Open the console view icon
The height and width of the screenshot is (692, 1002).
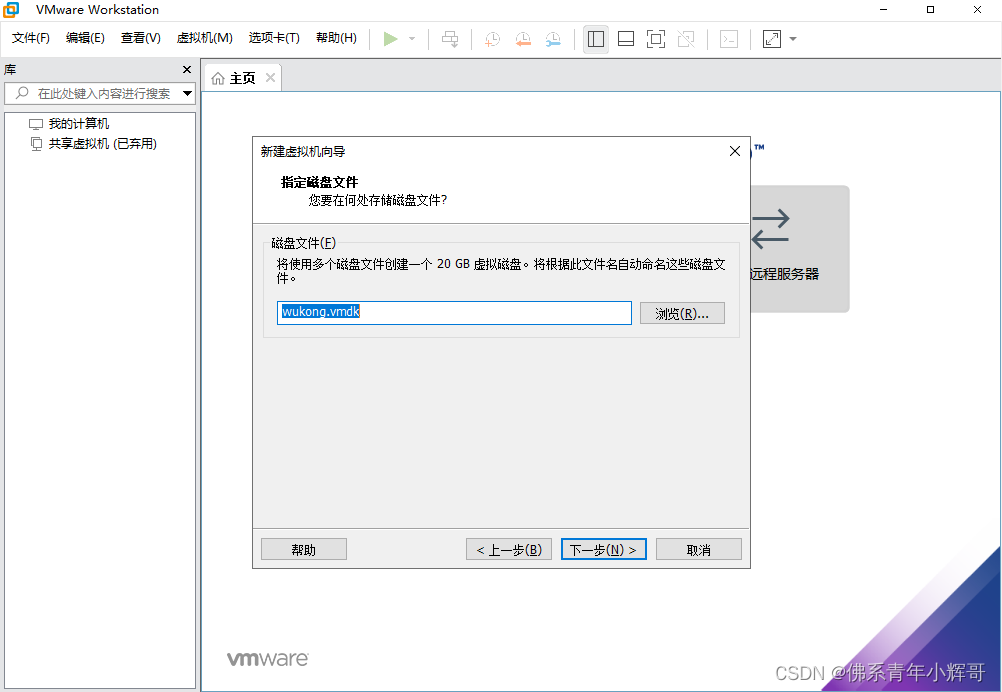pyautogui.click(x=728, y=39)
